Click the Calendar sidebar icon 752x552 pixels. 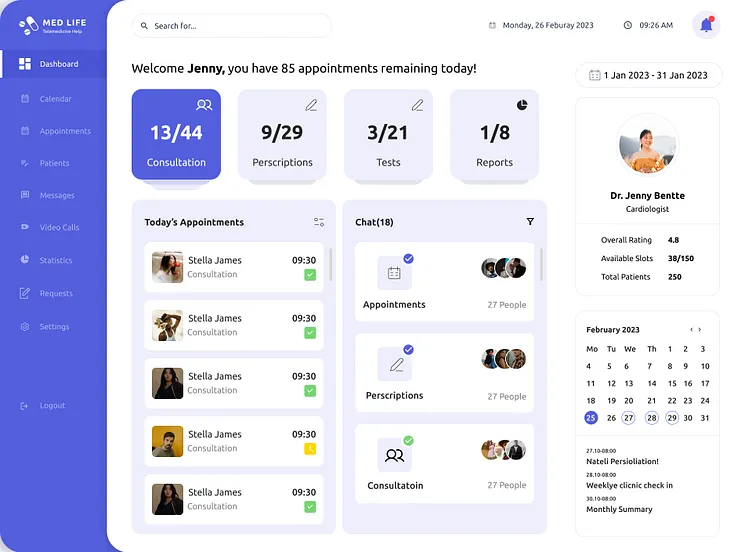click(25, 98)
